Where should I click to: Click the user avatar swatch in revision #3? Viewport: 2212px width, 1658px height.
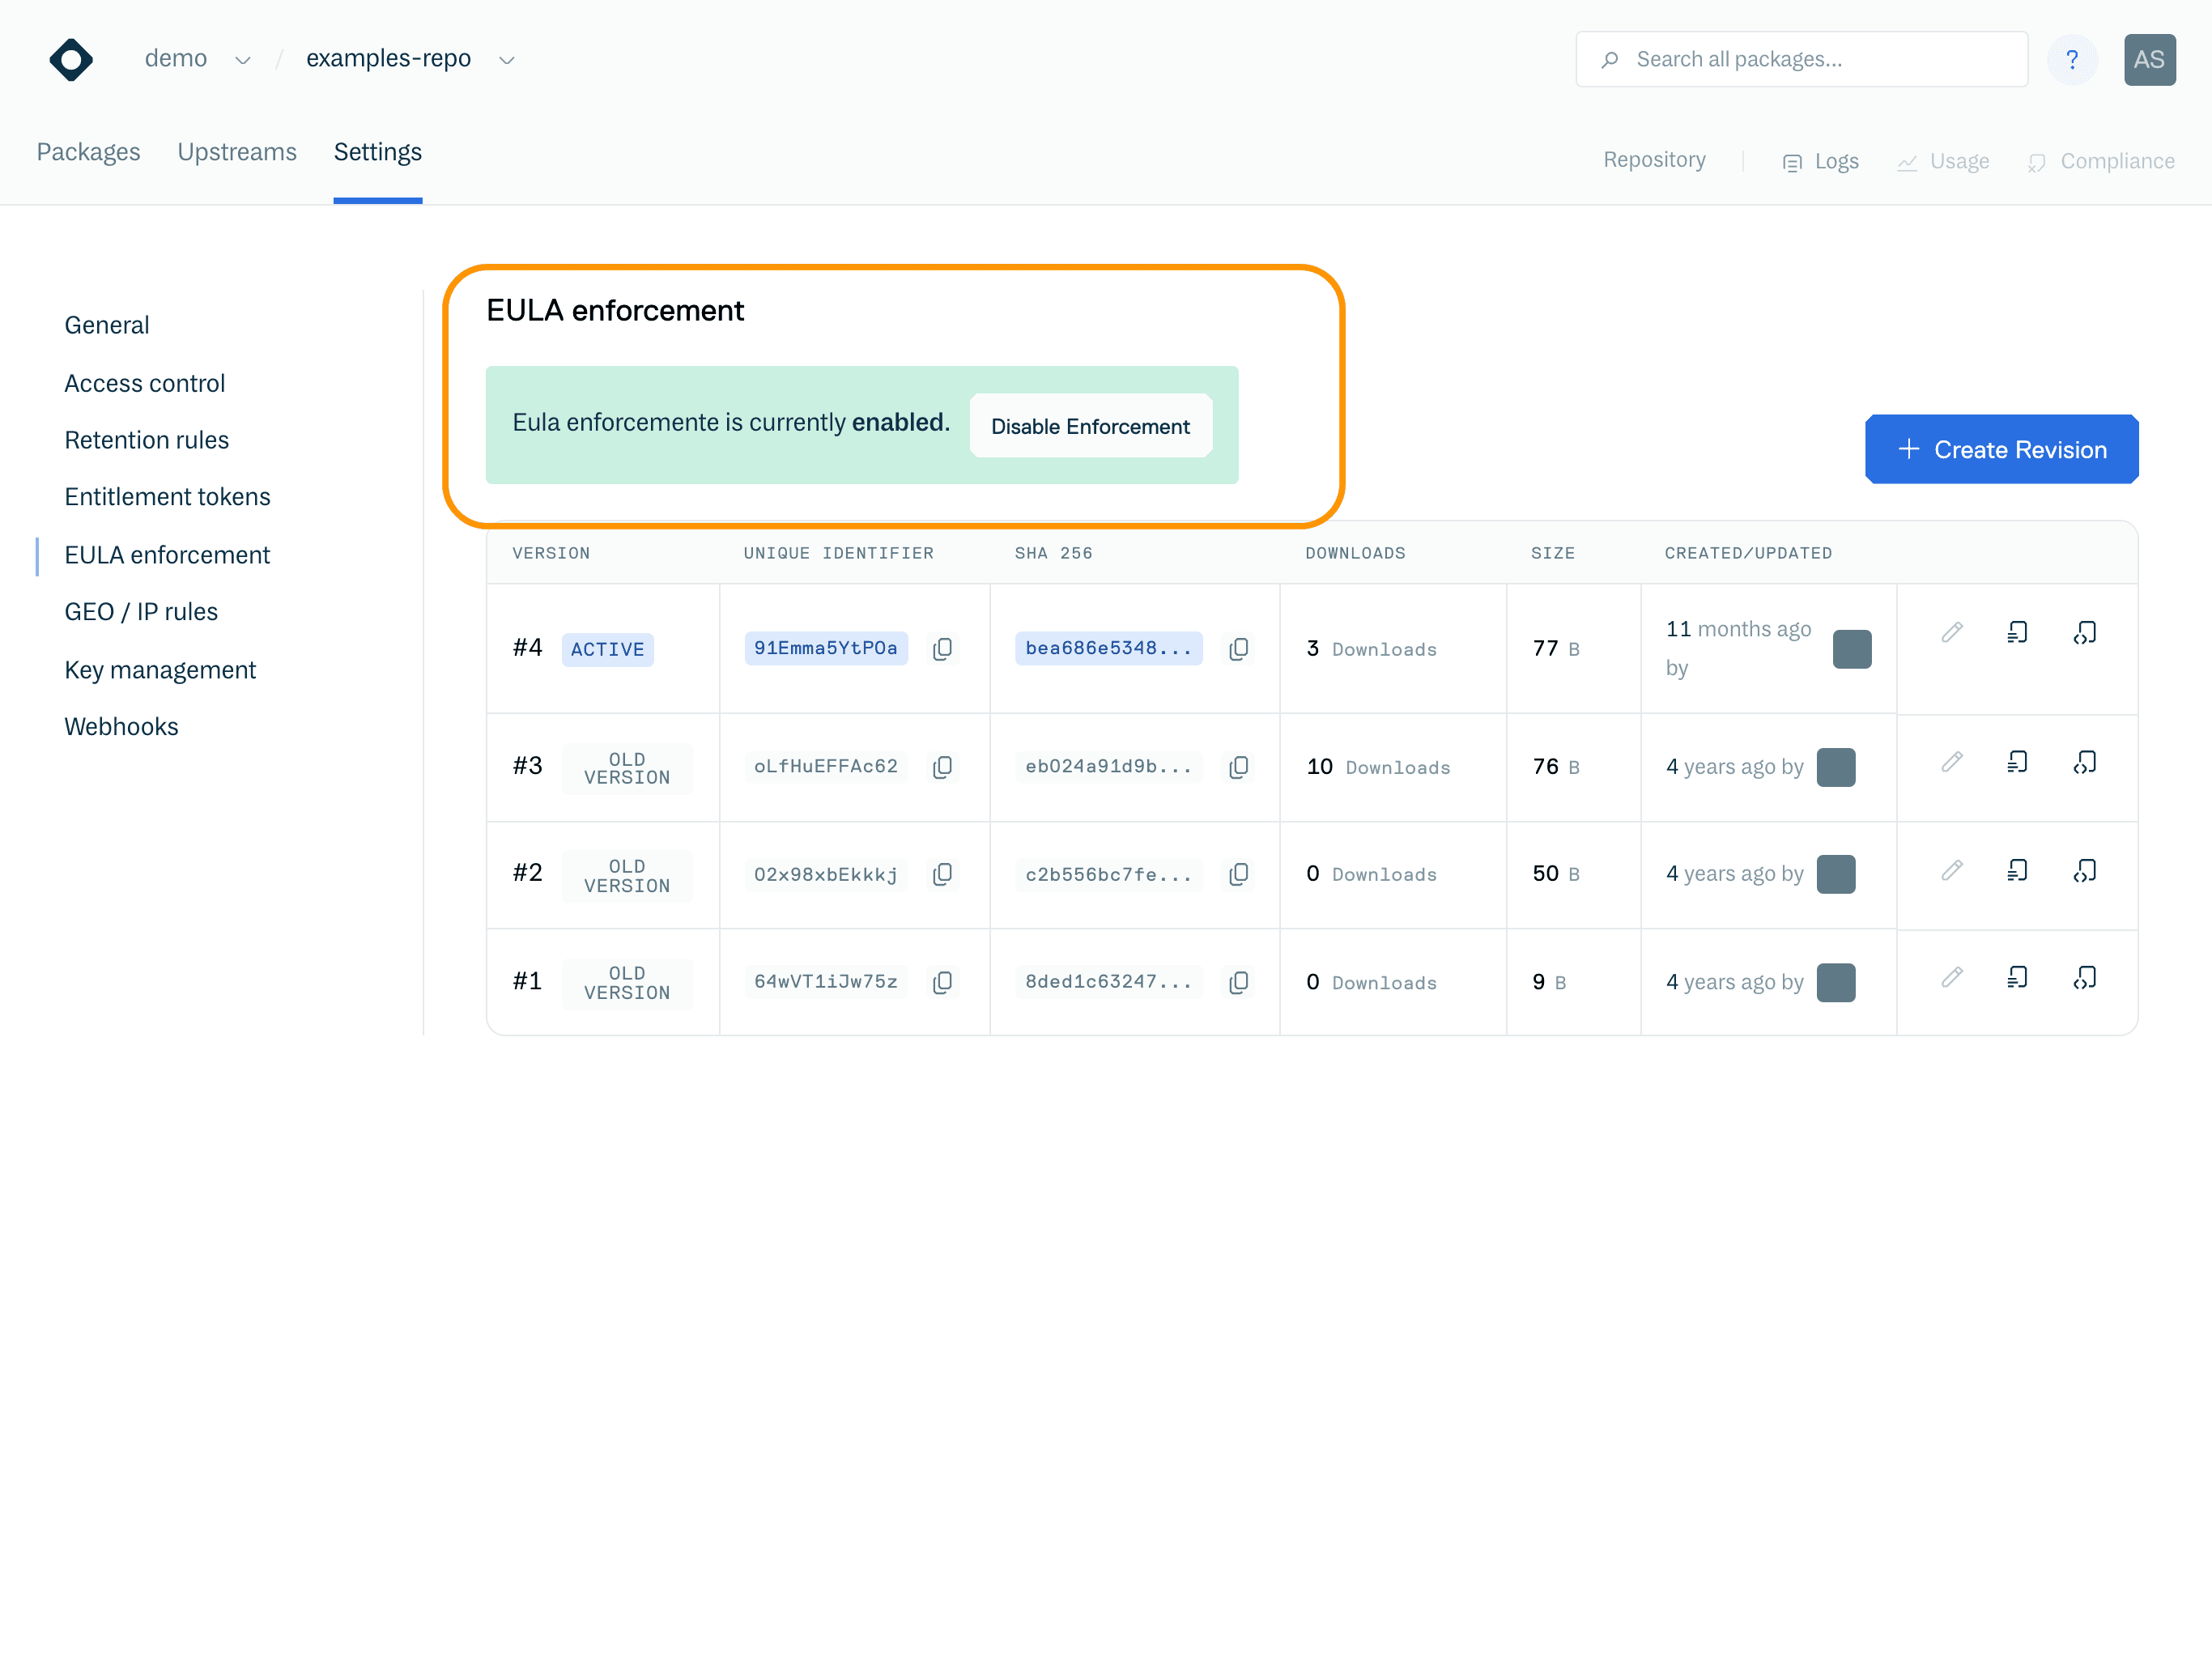pyautogui.click(x=1835, y=767)
